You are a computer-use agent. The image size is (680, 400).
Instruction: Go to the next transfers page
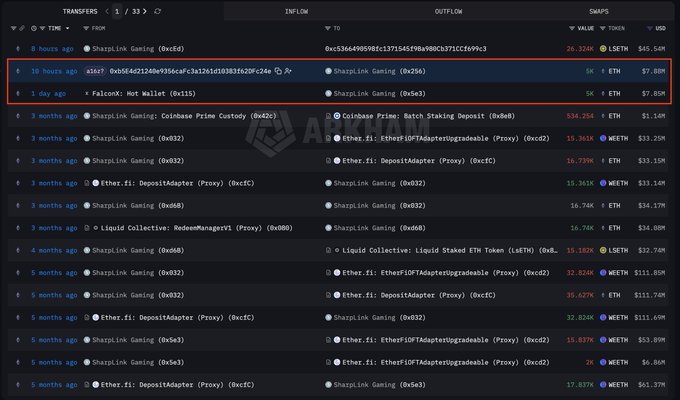(145, 11)
